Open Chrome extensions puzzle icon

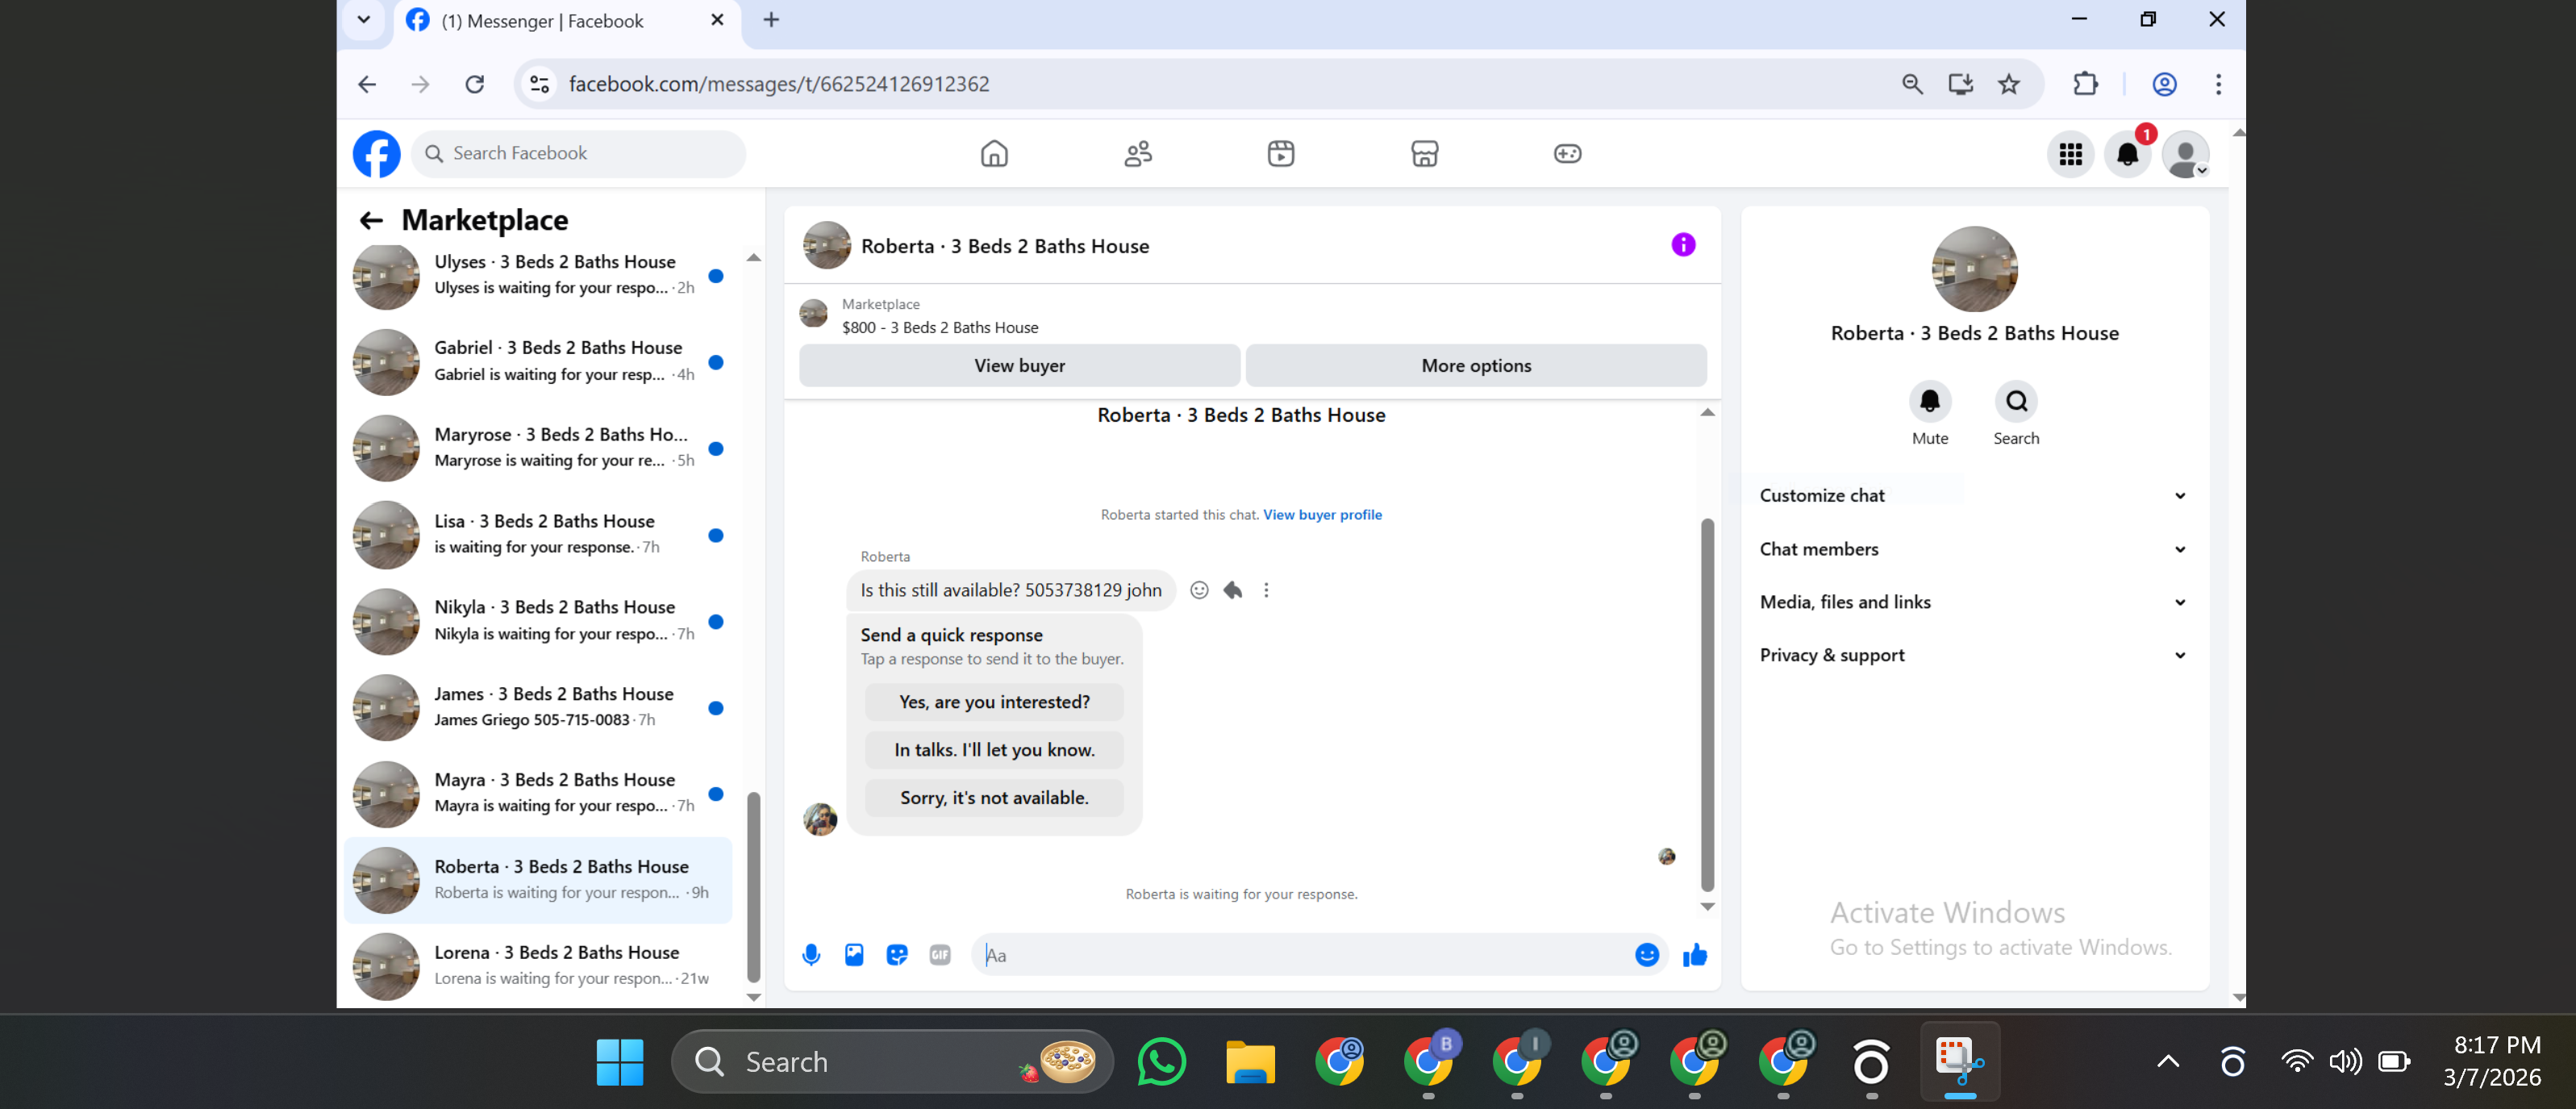[x=2085, y=84]
